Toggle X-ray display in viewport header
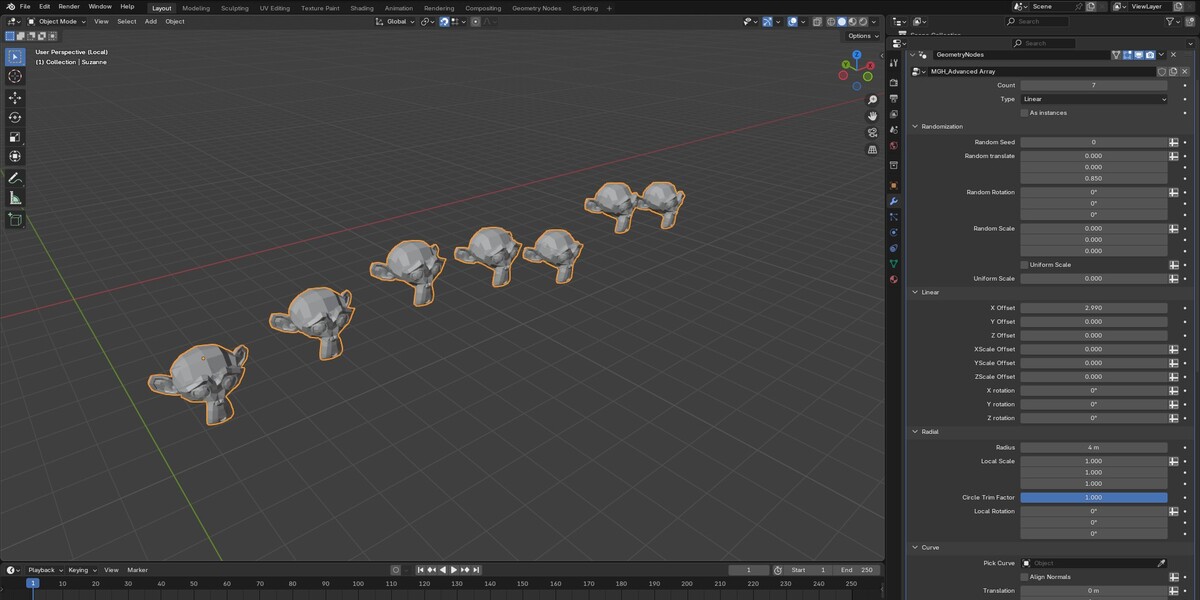The height and width of the screenshot is (600, 1200). 818,21
